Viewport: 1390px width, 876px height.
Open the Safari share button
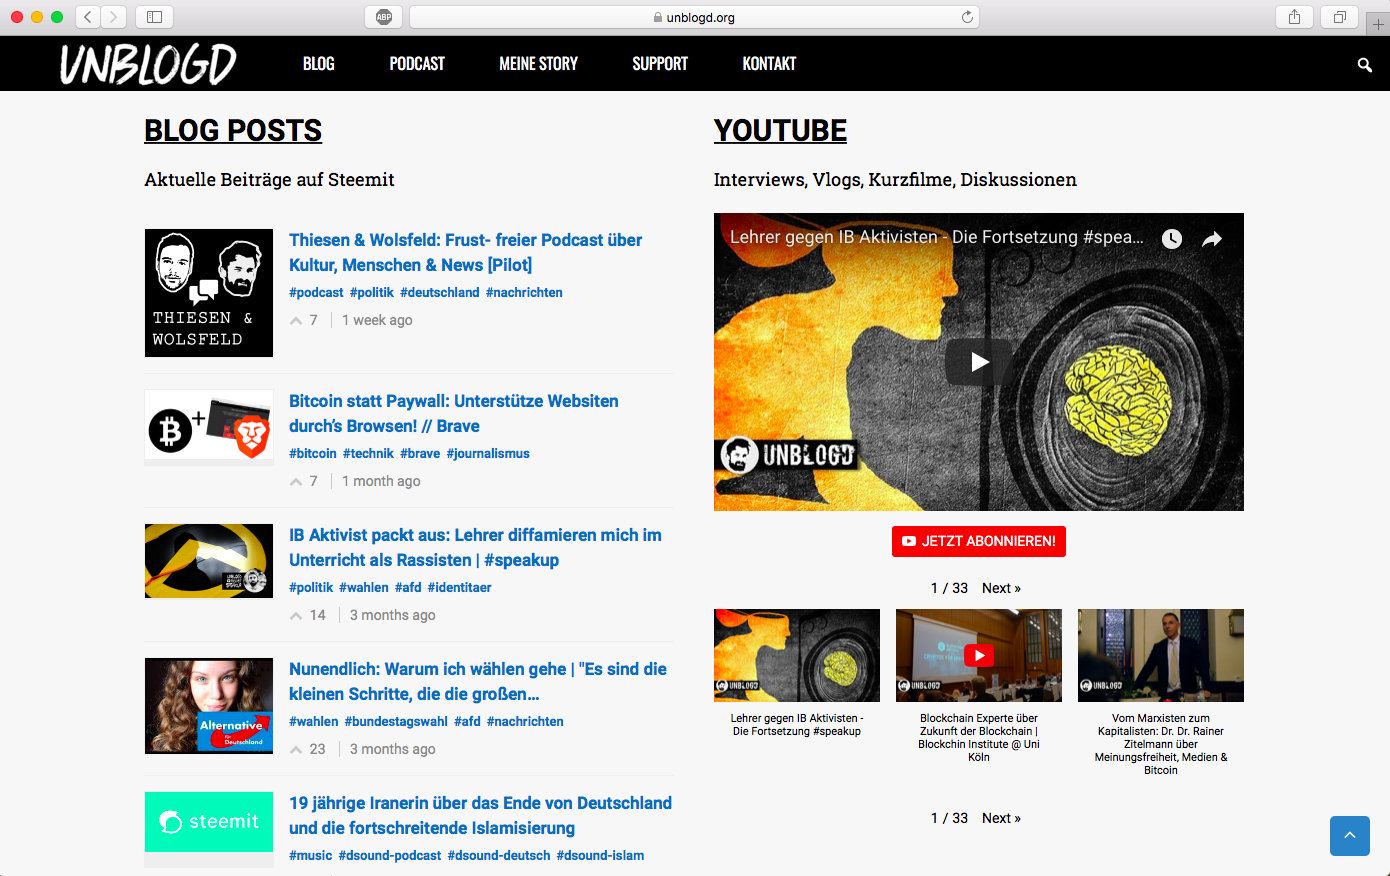pos(1294,17)
